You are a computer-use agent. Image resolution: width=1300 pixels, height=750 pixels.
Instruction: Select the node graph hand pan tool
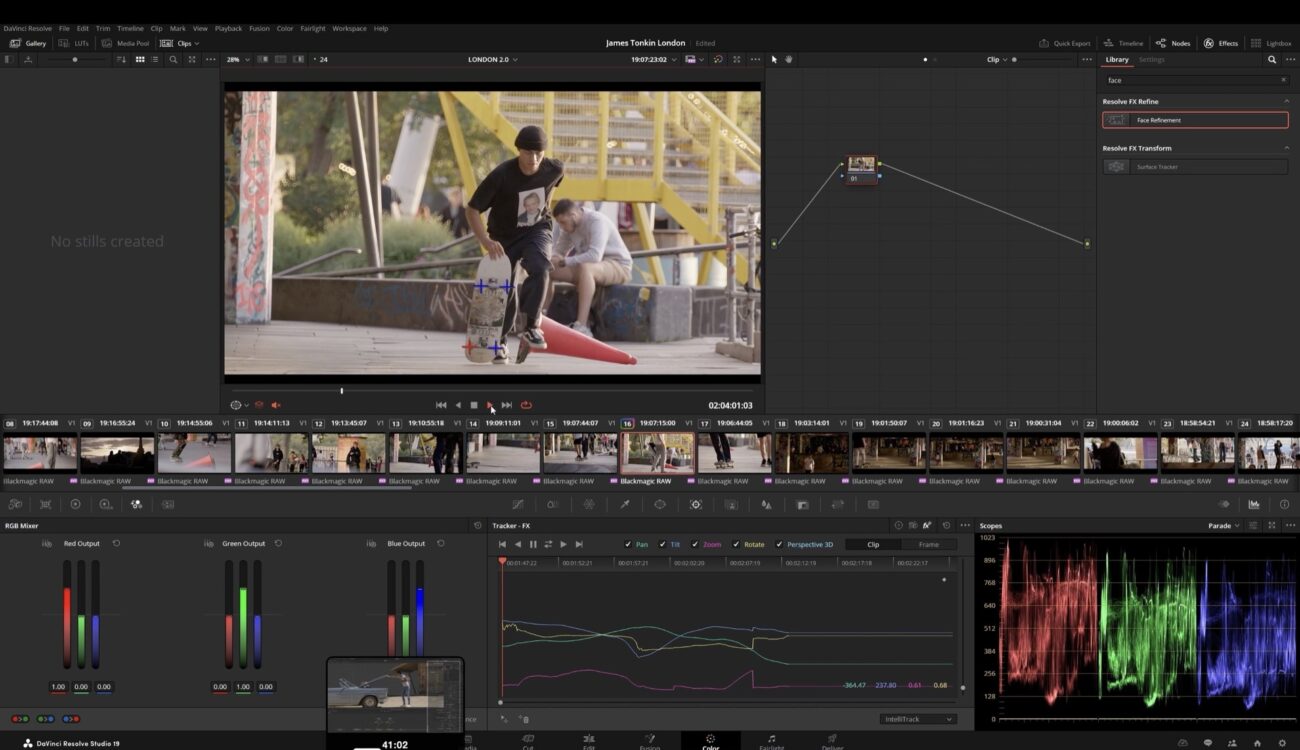point(789,60)
